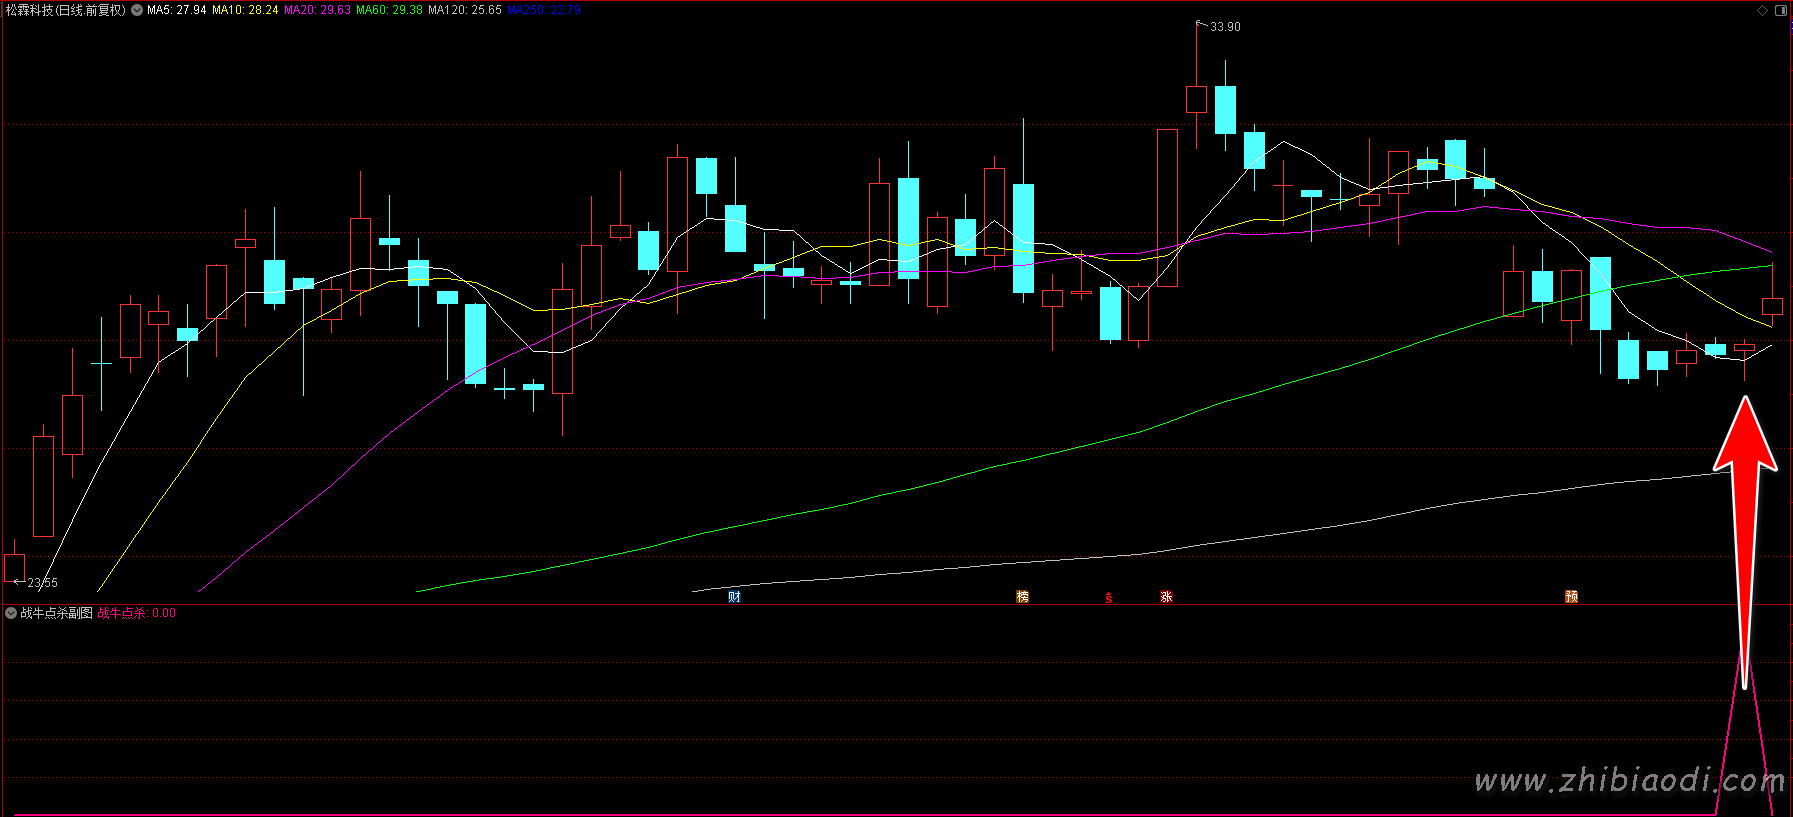Screen dimensions: 1793x817
Task: Click the 23.55 low price marker
Action: [x=42, y=583]
